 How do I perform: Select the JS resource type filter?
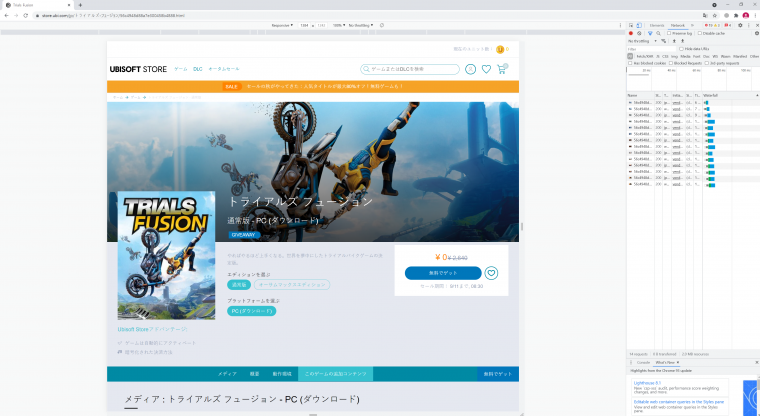click(x=658, y=56)
